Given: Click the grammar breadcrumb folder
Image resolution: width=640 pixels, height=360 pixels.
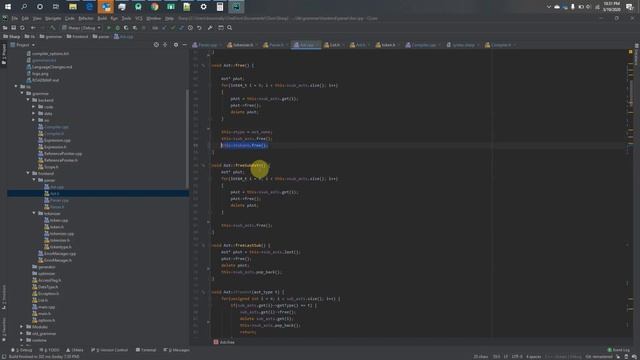Looking at the screenshot, I should [x=51, y=36].
